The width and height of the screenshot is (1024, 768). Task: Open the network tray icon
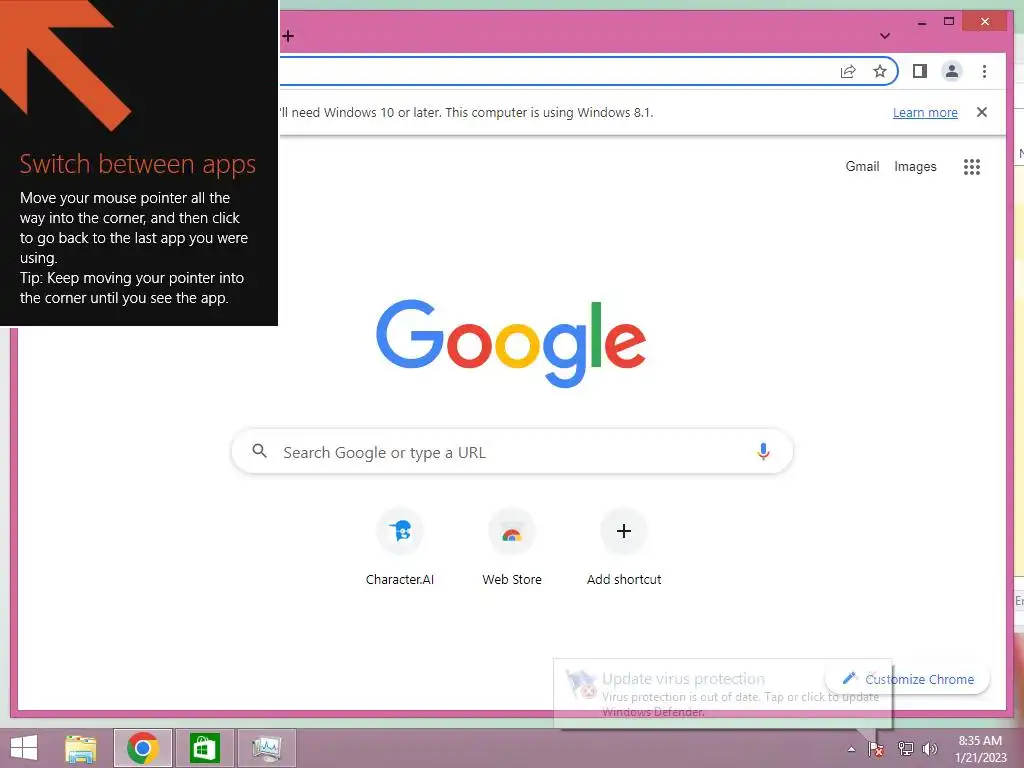(x=905, y=749)
